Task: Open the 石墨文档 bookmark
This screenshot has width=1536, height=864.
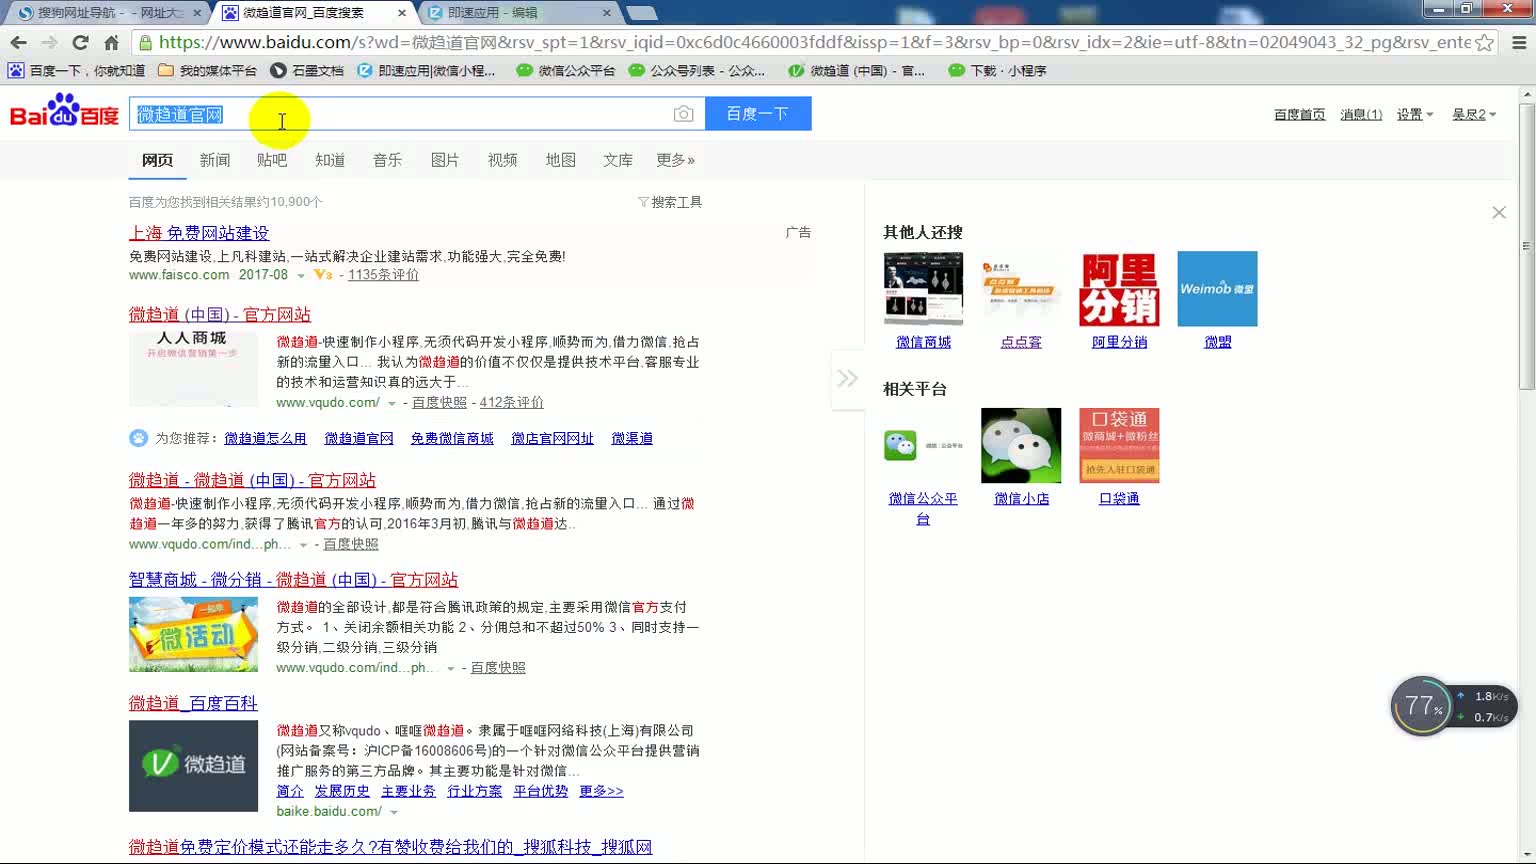Action: click(307, 70)
